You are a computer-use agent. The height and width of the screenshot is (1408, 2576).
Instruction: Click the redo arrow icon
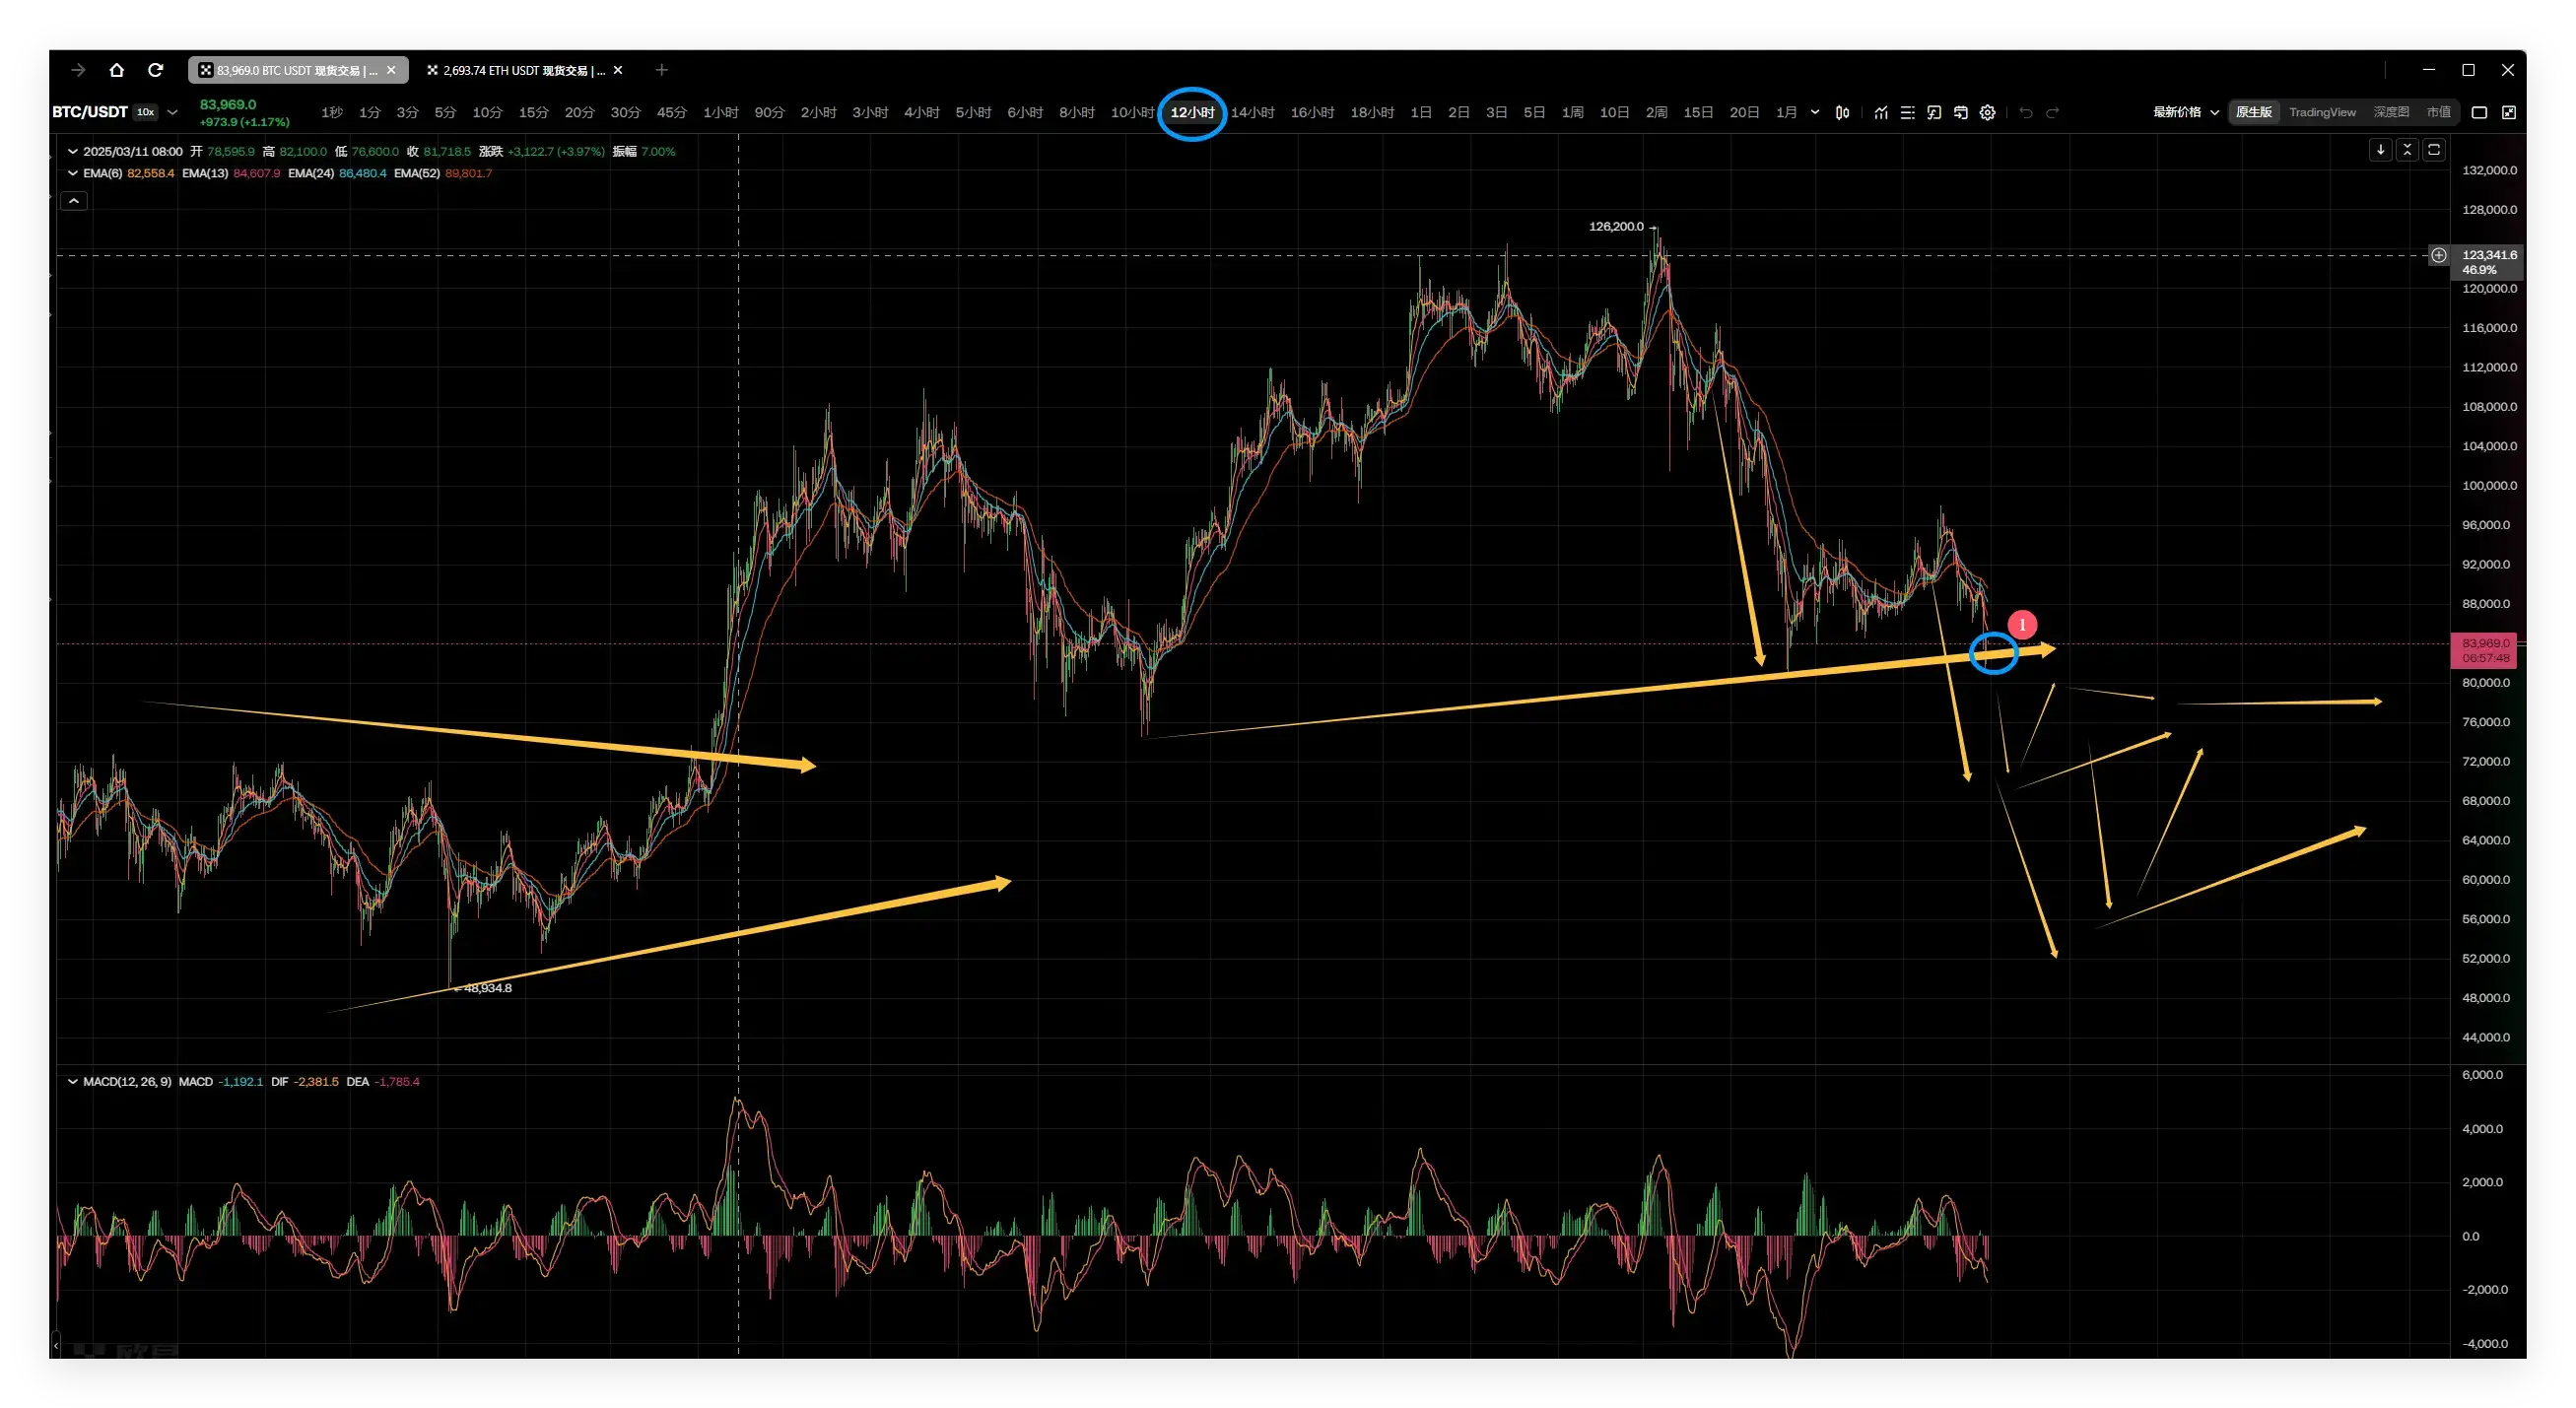2053,113
